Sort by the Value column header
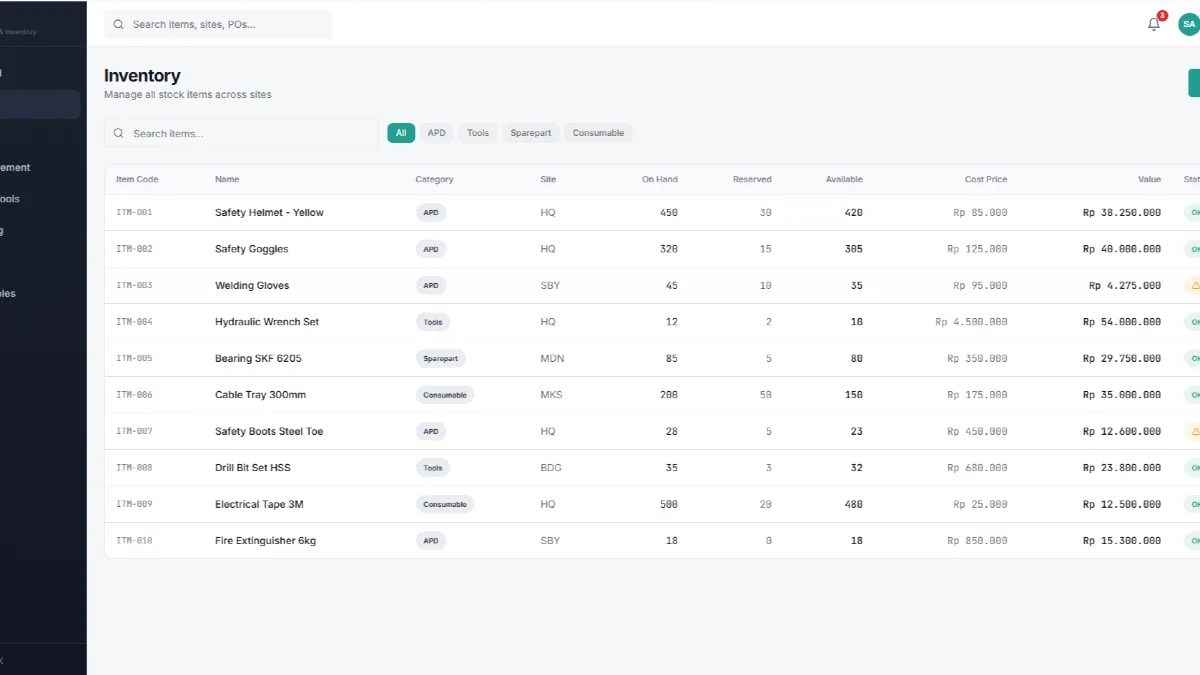Screen dimensions: 1200x675 click(x=1150, y=179)
